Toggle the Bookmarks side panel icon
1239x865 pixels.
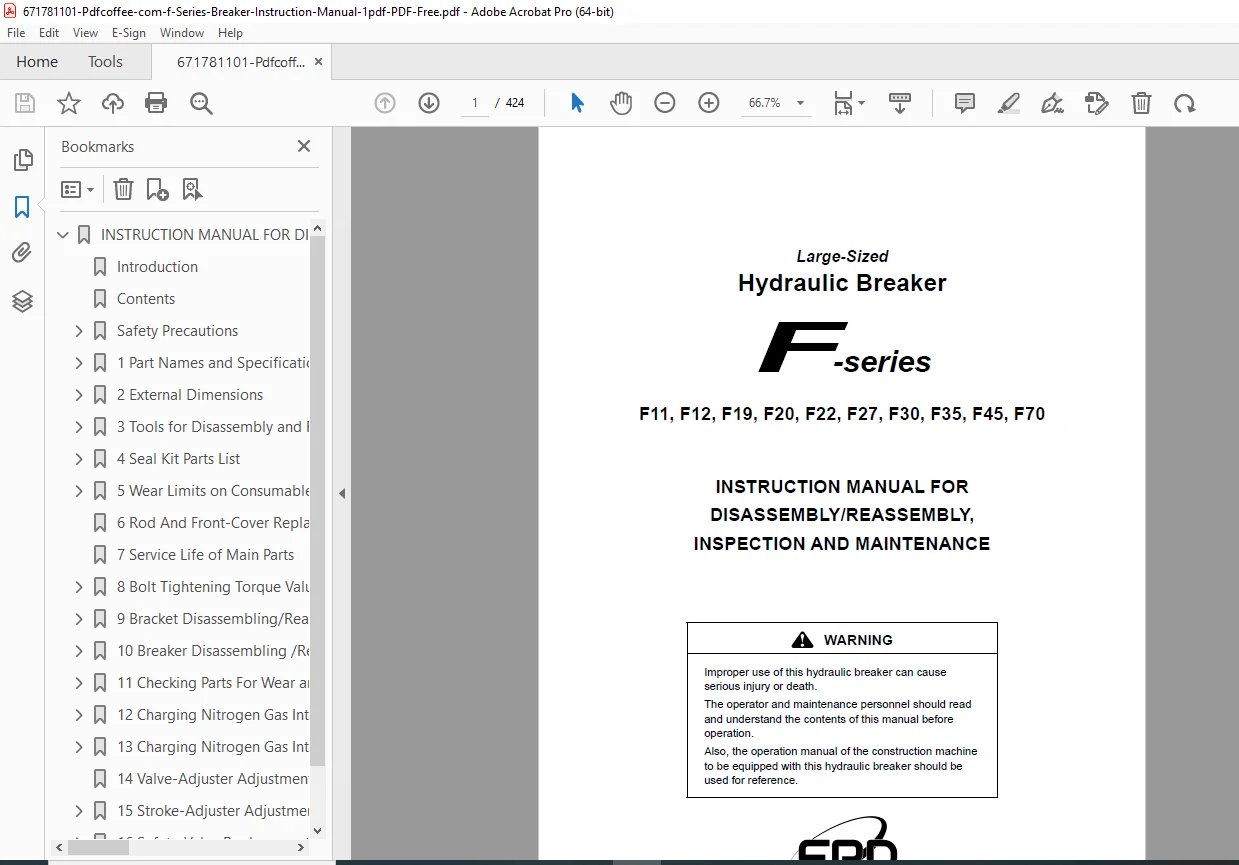[22, 207]
